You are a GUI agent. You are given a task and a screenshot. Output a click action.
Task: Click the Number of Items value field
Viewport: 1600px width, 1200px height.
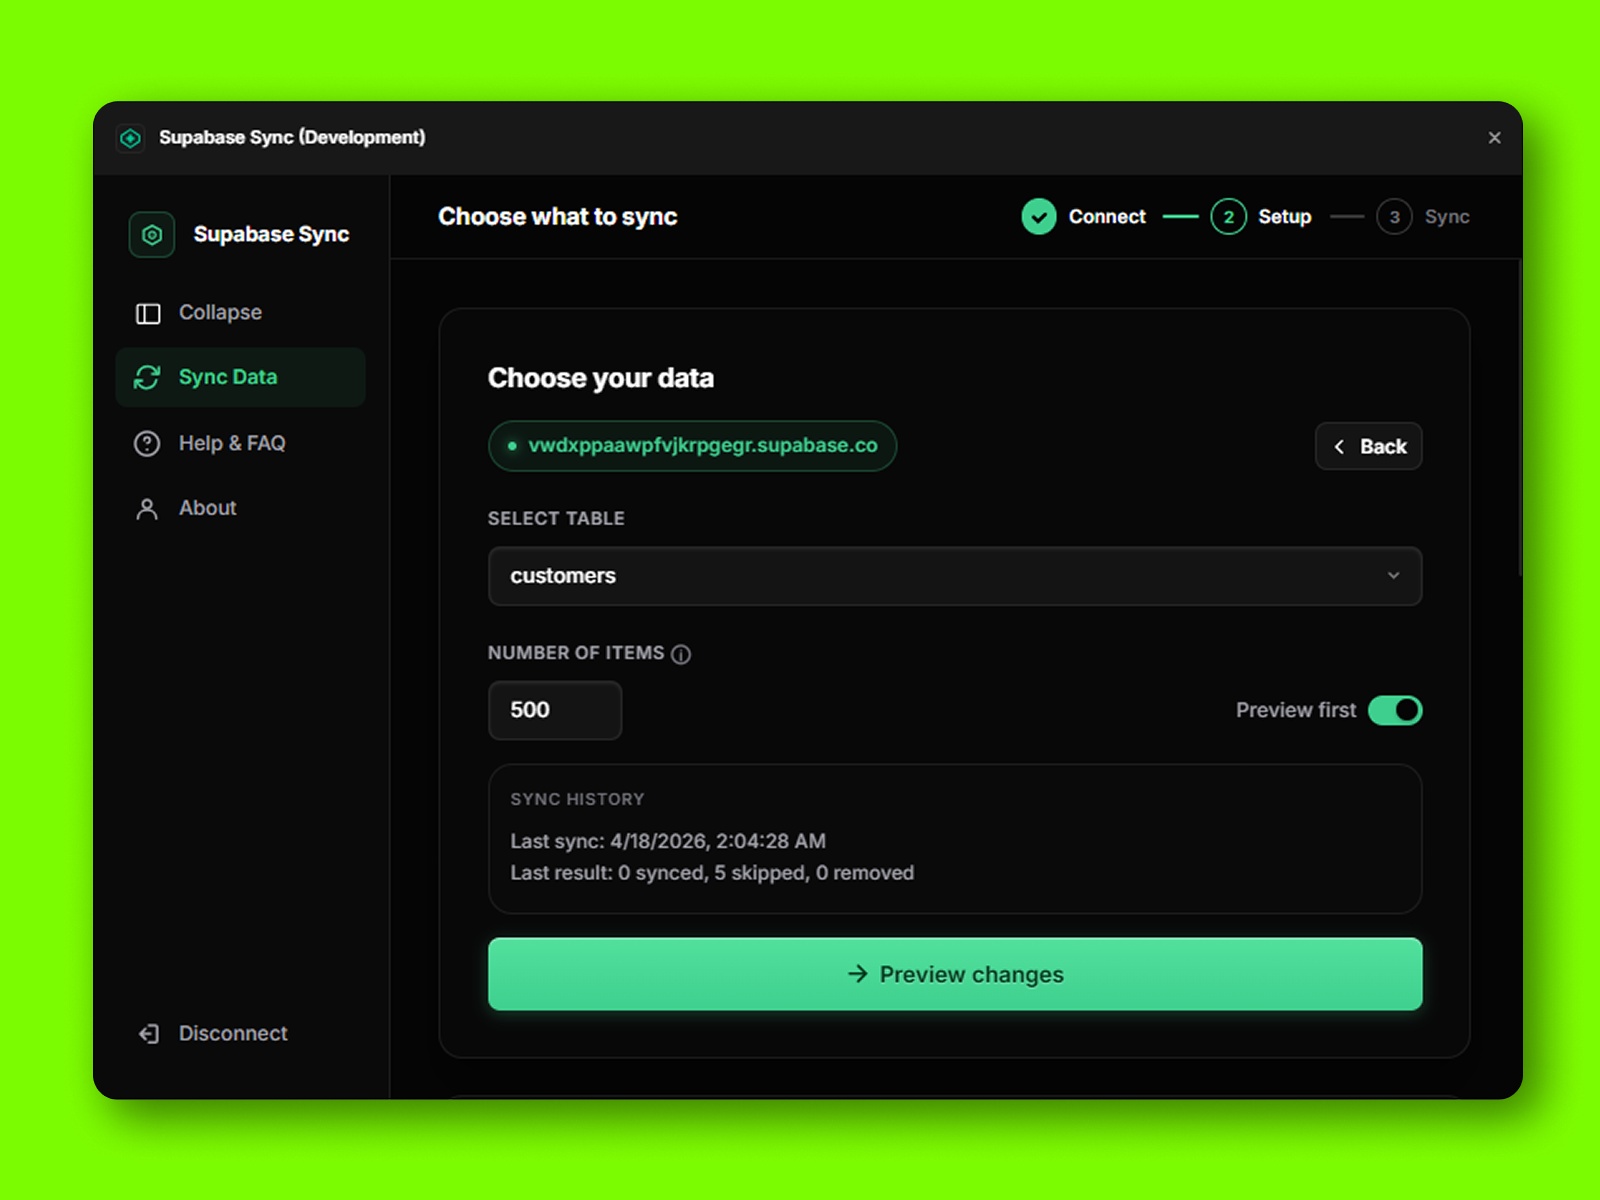[554, 710]
